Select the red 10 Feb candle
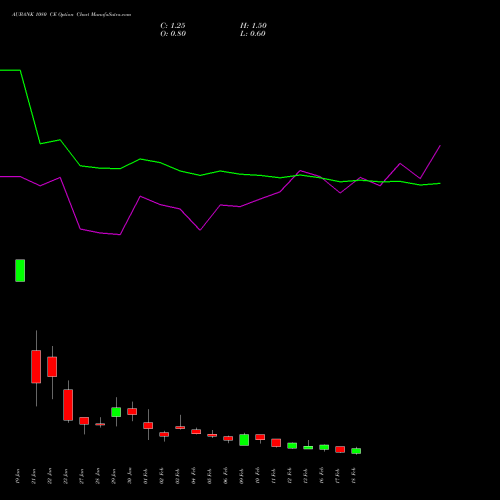The width and height of the screenshot is (500, 500). [x=260, y=437]
